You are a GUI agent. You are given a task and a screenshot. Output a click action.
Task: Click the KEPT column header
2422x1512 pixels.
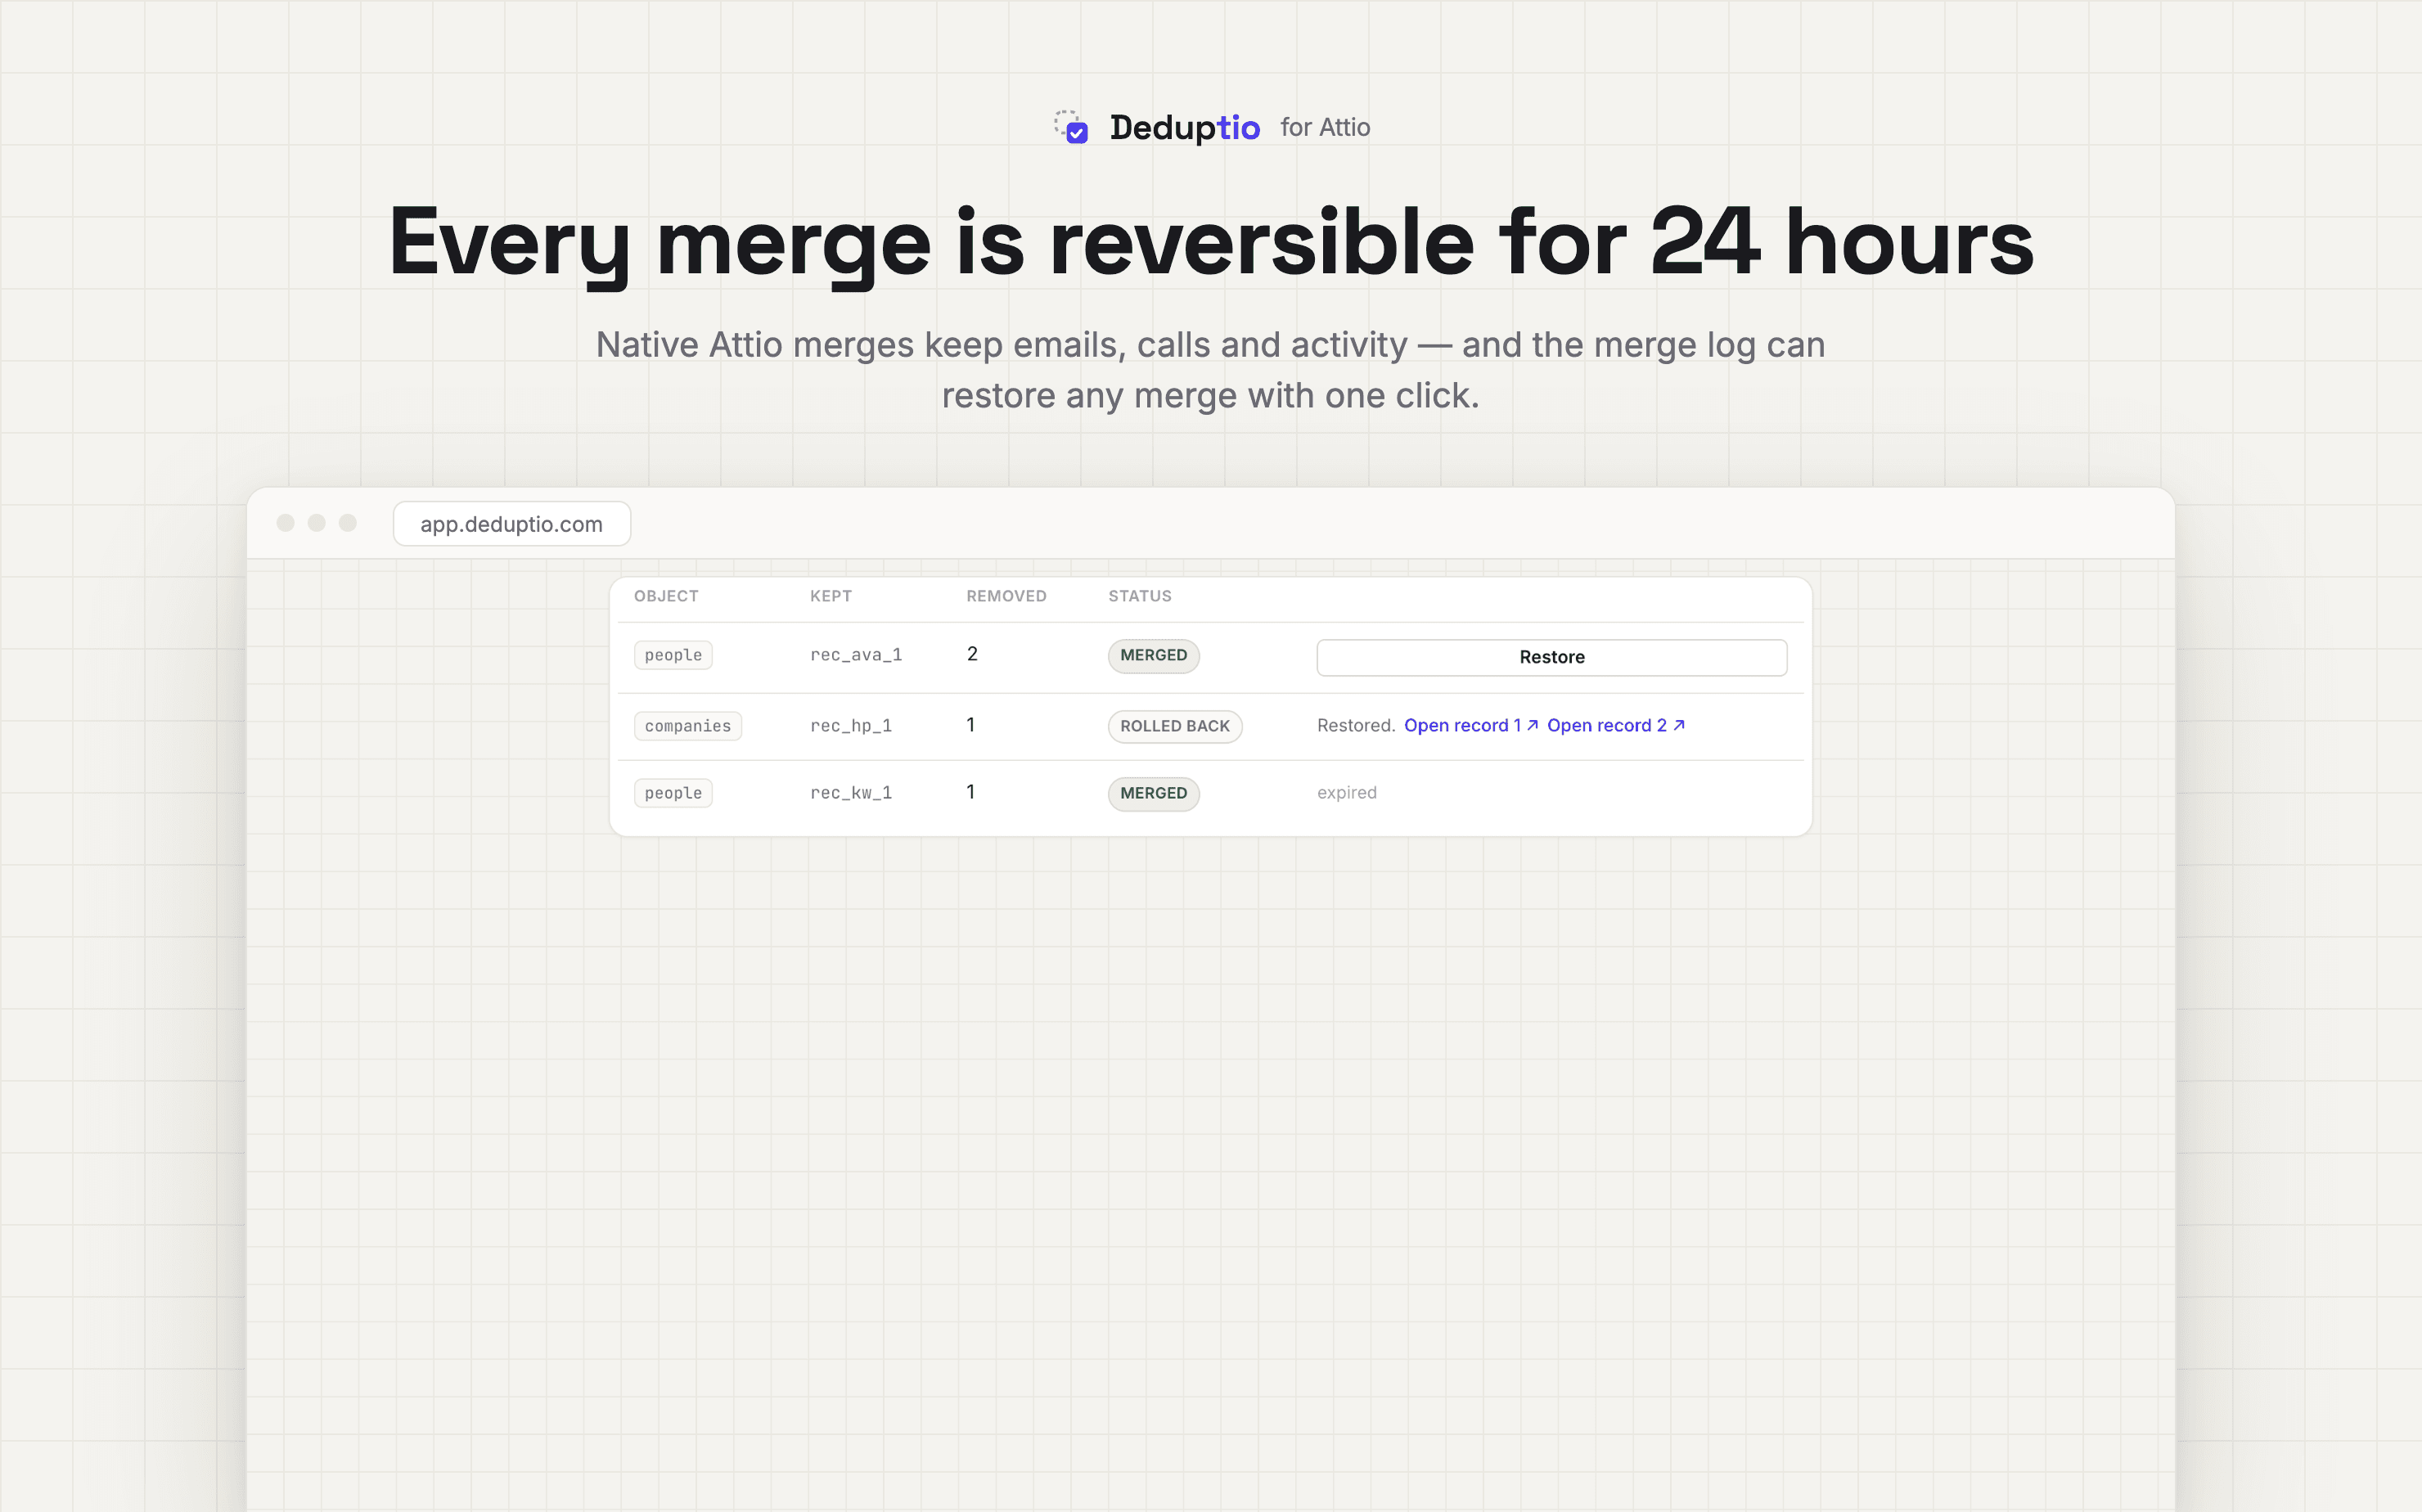831,596
